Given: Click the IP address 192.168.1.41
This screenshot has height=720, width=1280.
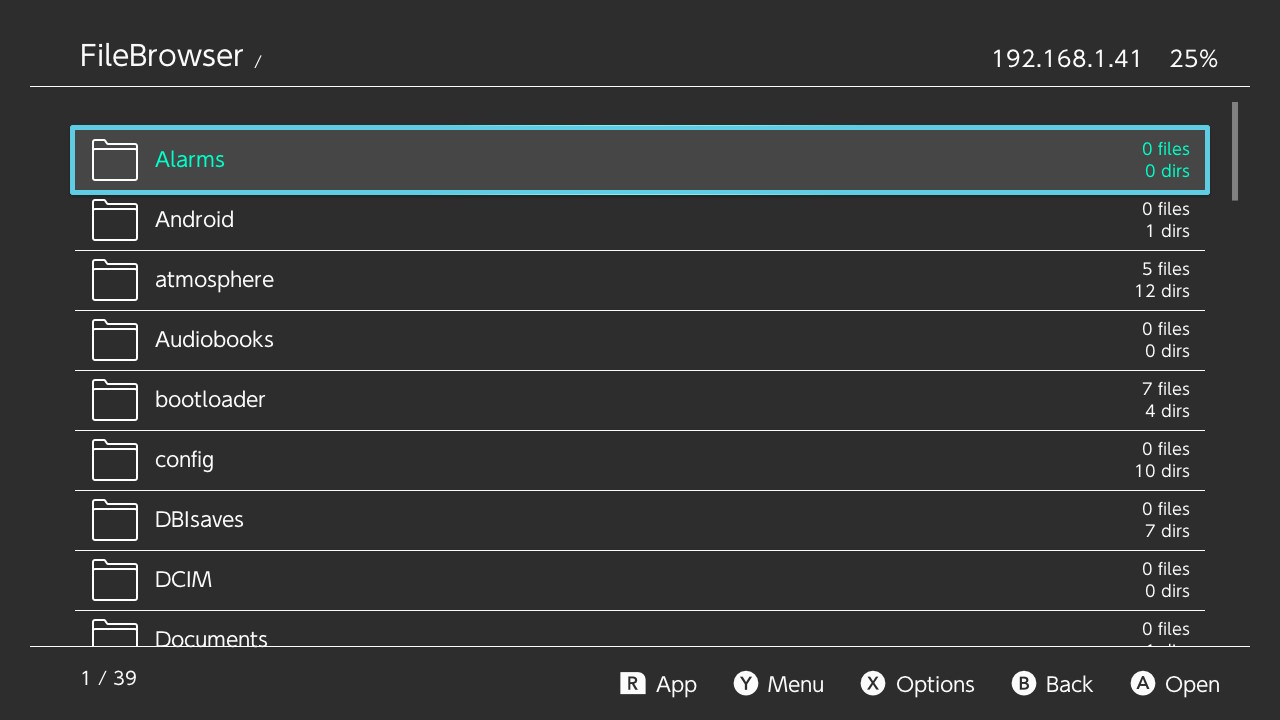Looking at the screenshot, I should pyautogui.click(x=1066, y=59).
